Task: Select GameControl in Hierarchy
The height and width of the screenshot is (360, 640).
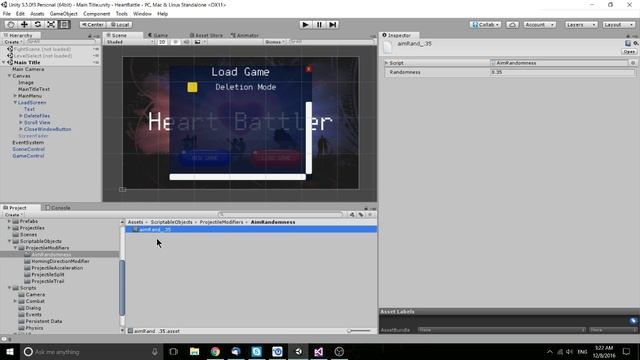Action: [28, 156]
